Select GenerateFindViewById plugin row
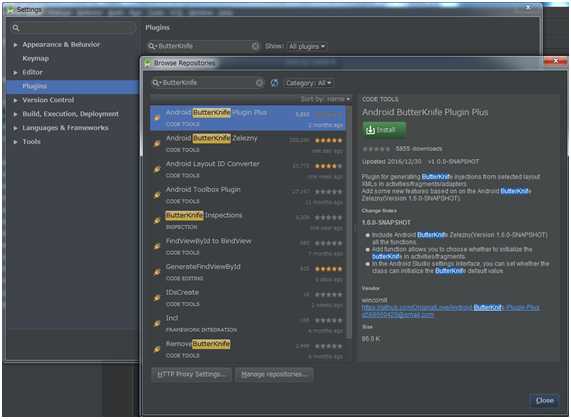The height and width of the screenshot is (419, 571). coord(248,272)
